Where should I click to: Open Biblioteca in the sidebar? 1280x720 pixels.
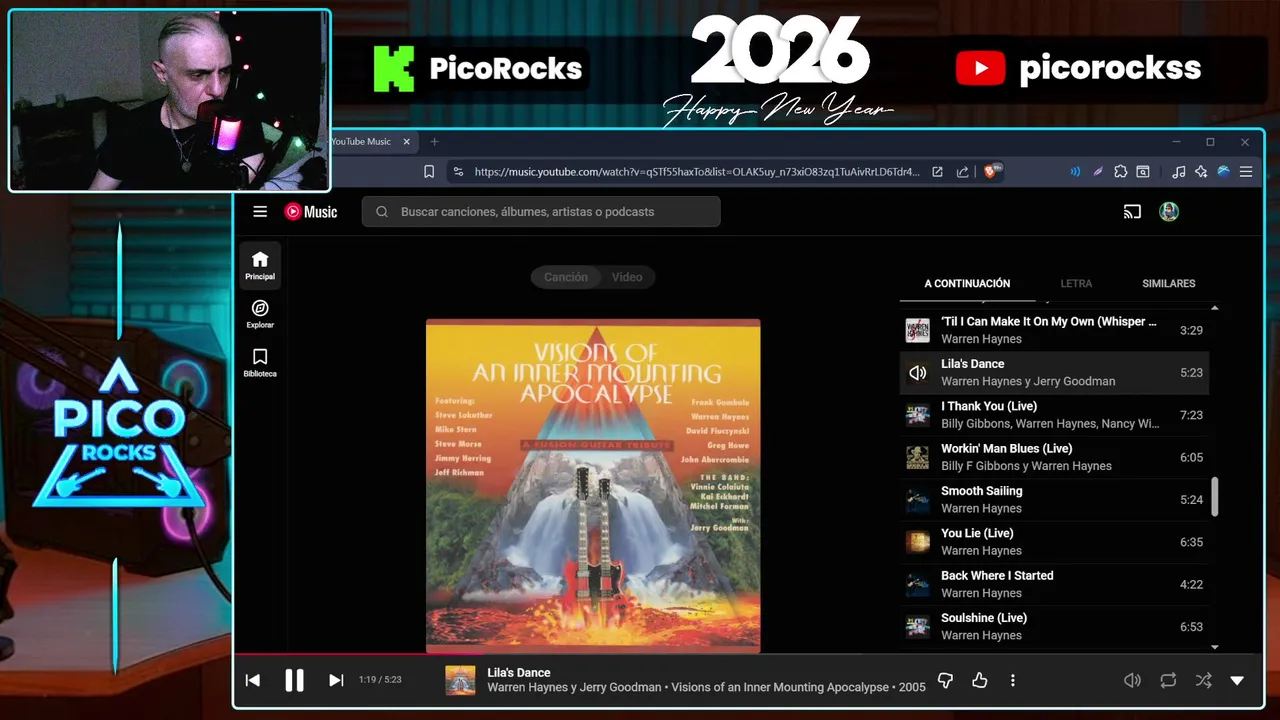tap(260, 362)
